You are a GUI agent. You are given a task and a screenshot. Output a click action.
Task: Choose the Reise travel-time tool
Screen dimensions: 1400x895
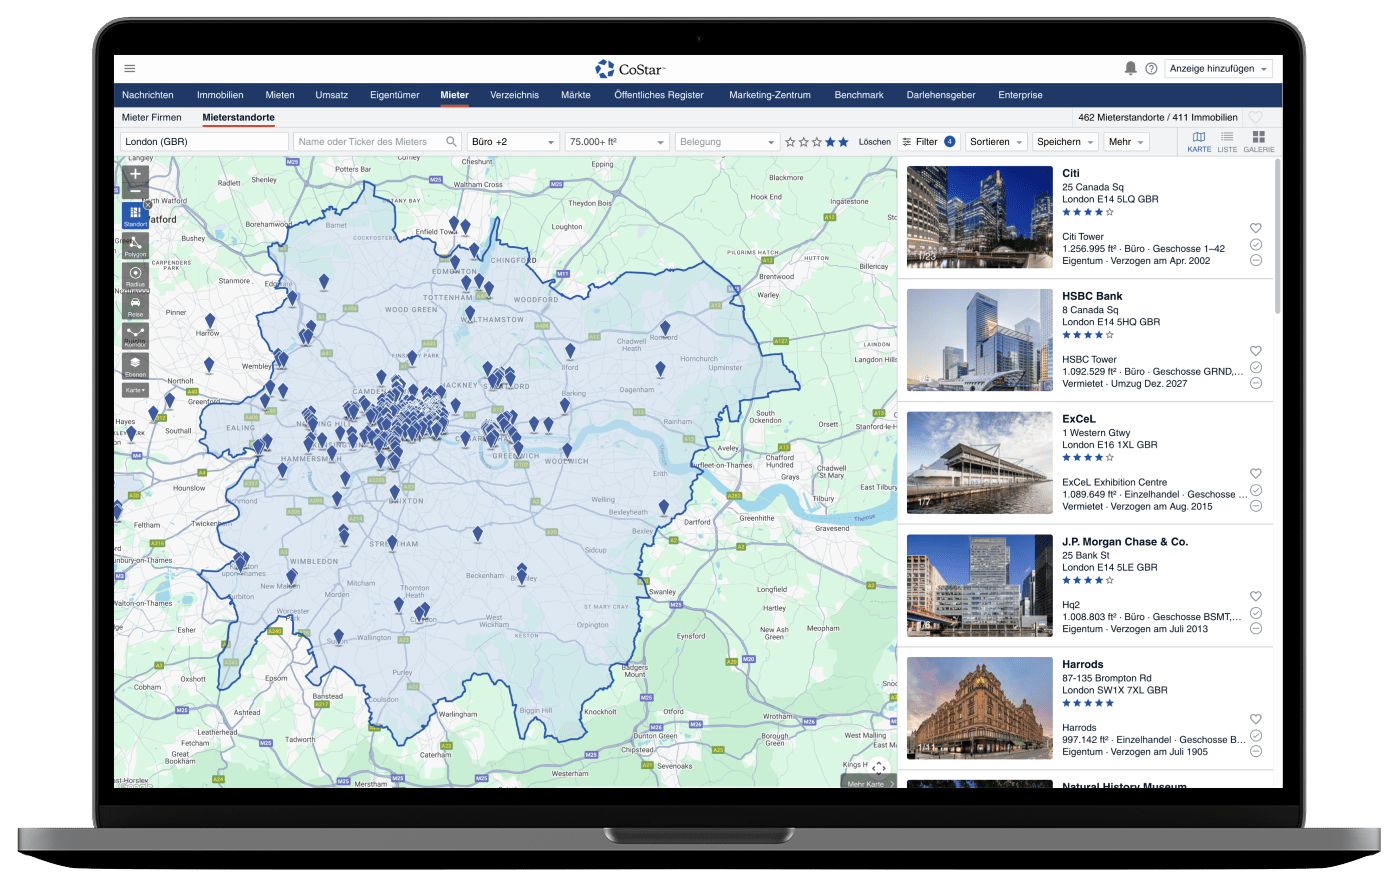click(x=135, y=306)
